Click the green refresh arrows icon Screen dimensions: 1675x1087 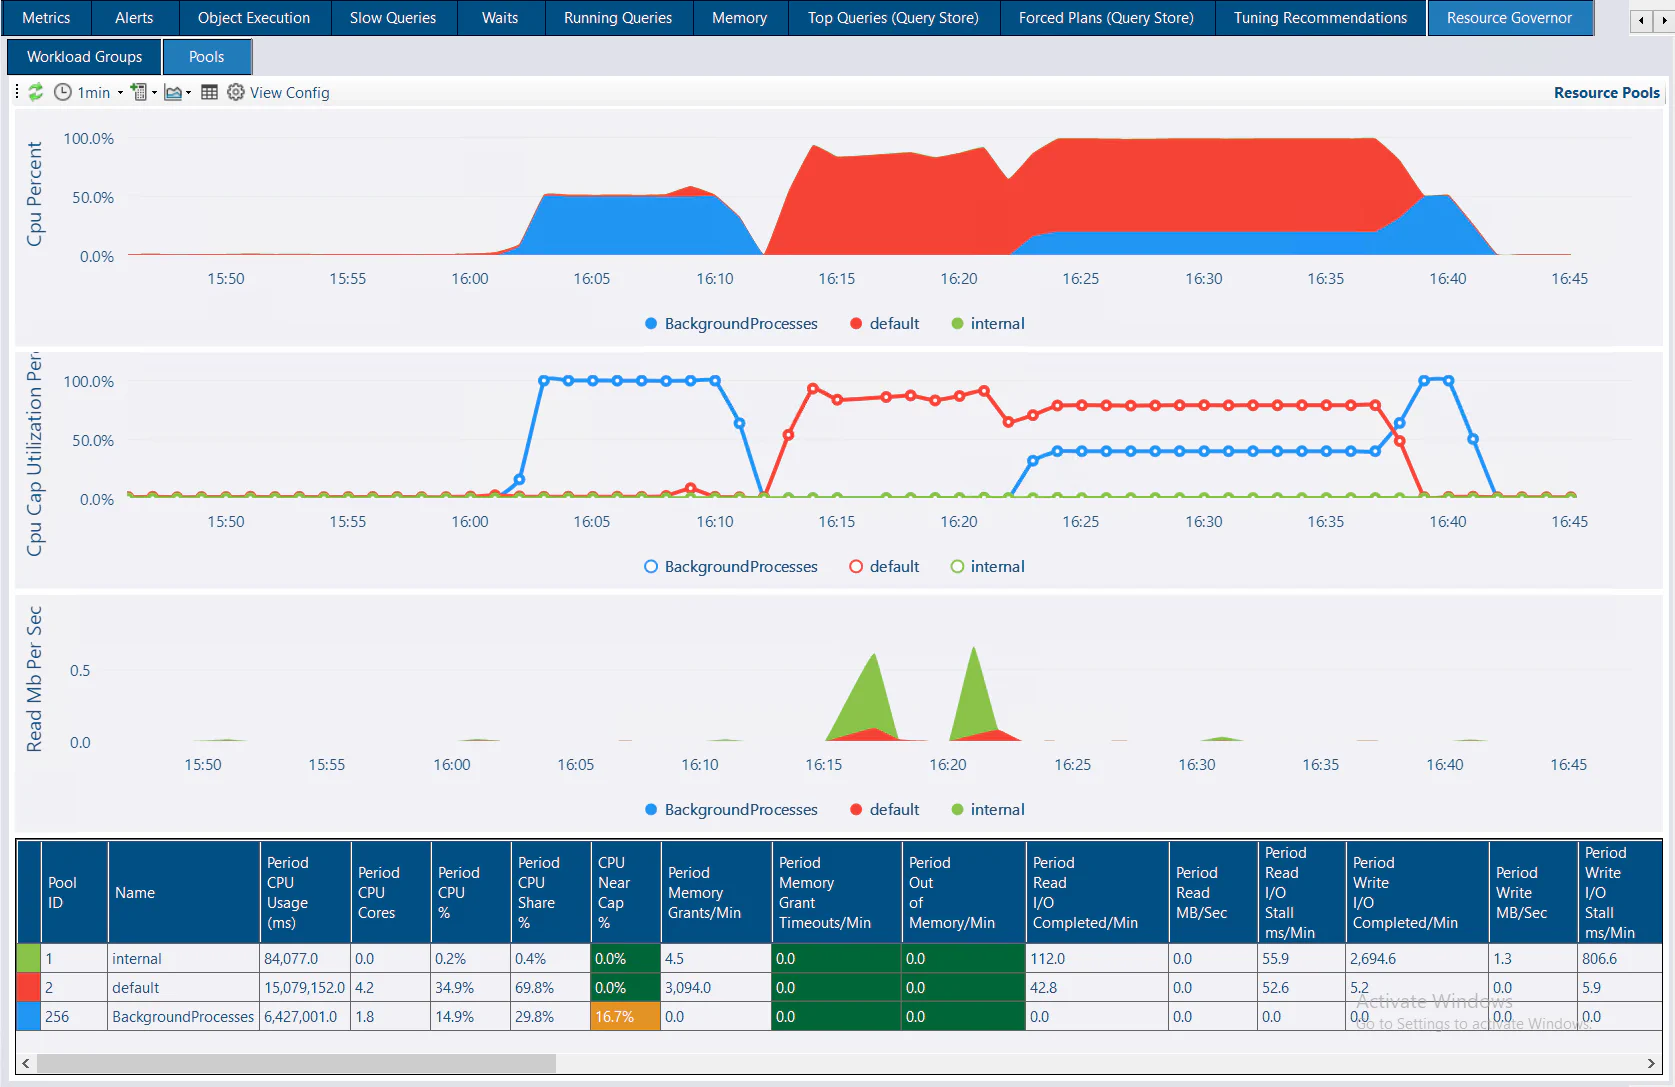[x=35, y=92]
